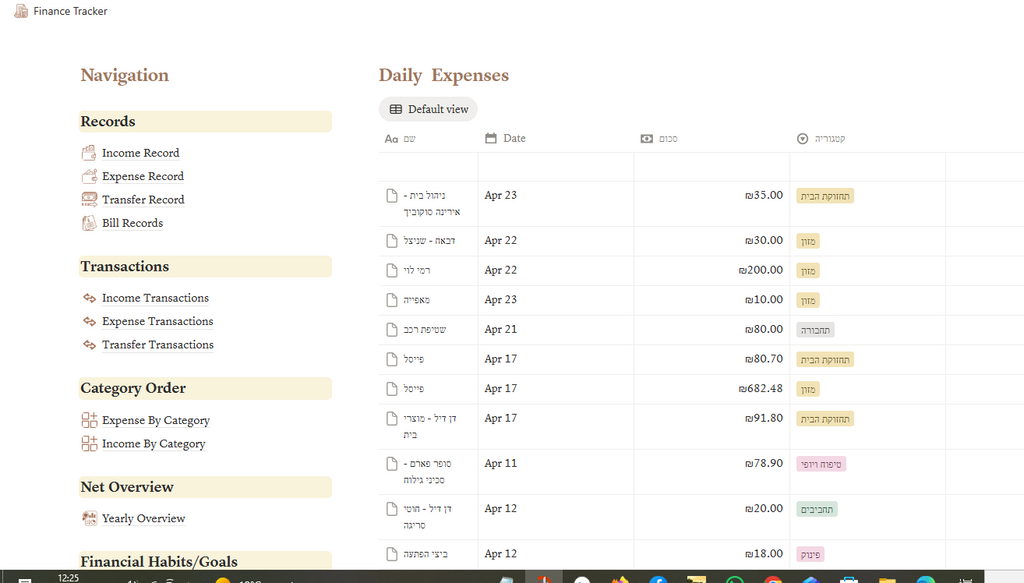1024x583 pixels.
Task: Click the קטגוריה category column header
Action: (x=868, y=138)
